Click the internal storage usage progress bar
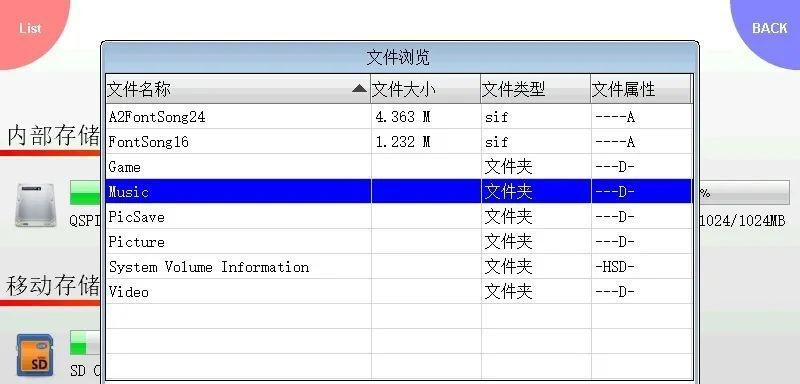The width and height of the screenshot is (800, 384). pos(85,192)
